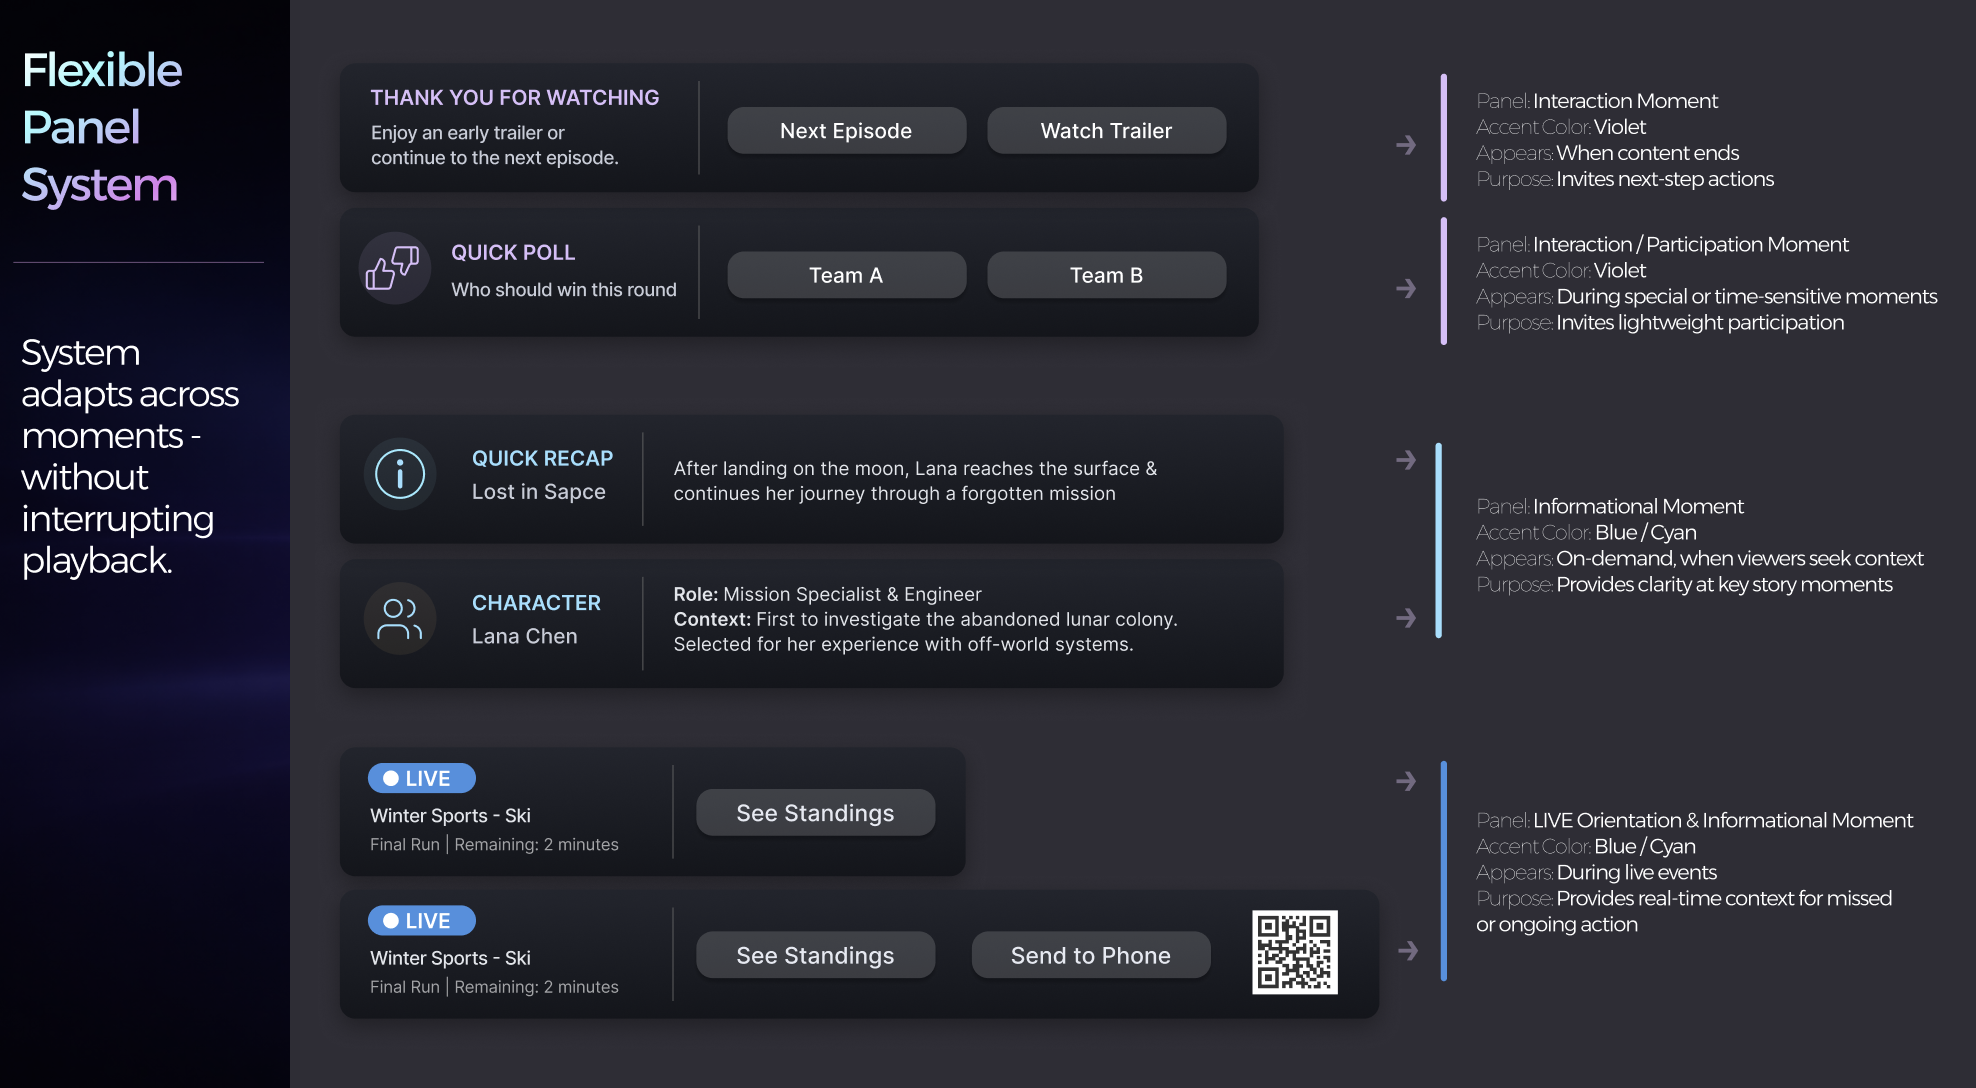Click arrow beside Thank You For Watching panel

click(x=1406, y=145)
